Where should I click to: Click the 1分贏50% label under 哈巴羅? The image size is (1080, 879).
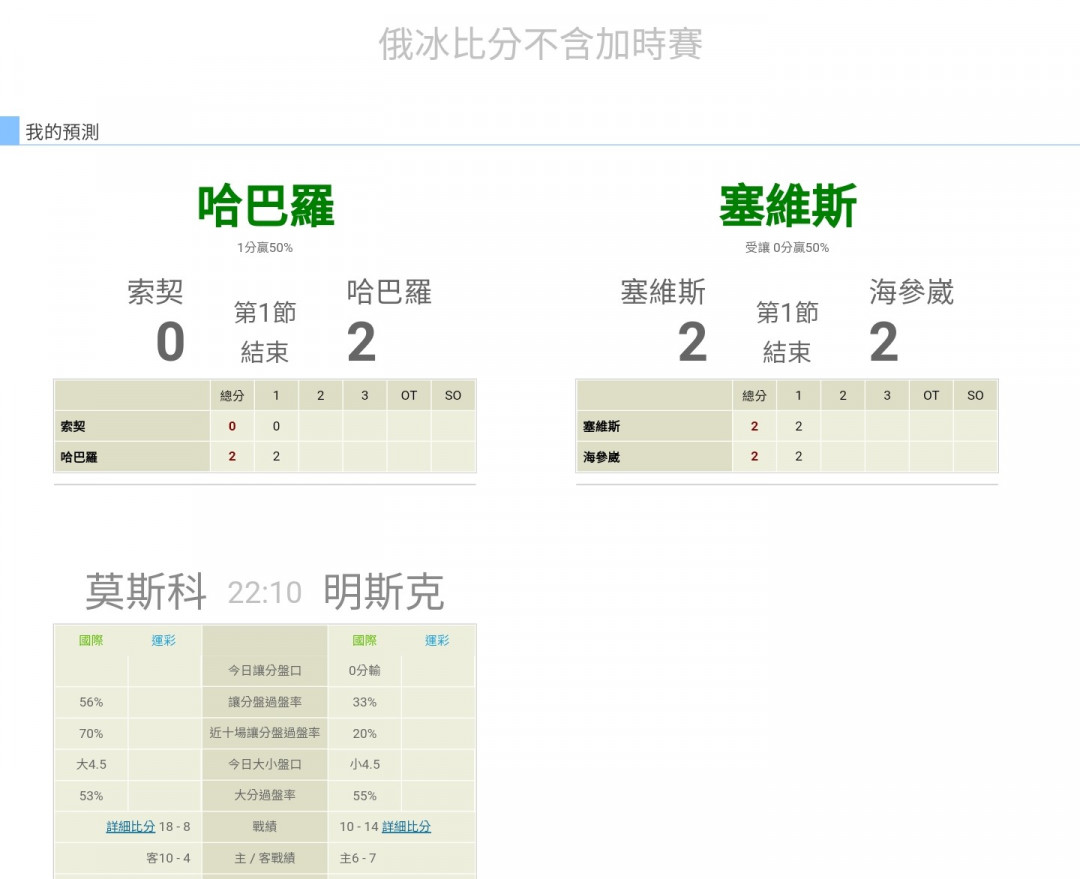tap(265, 247)
